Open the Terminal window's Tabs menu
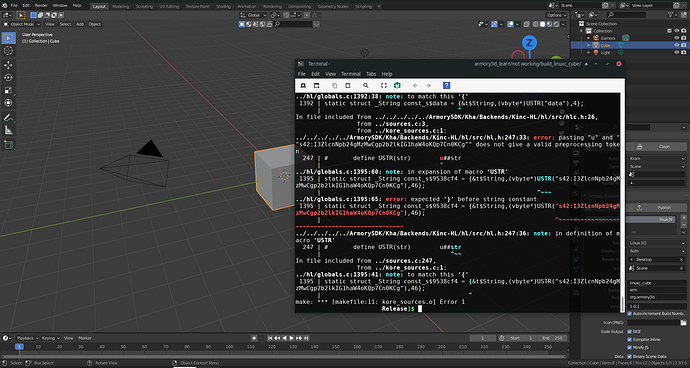This screenshot has width=690, height=368. tap(371, 74)
